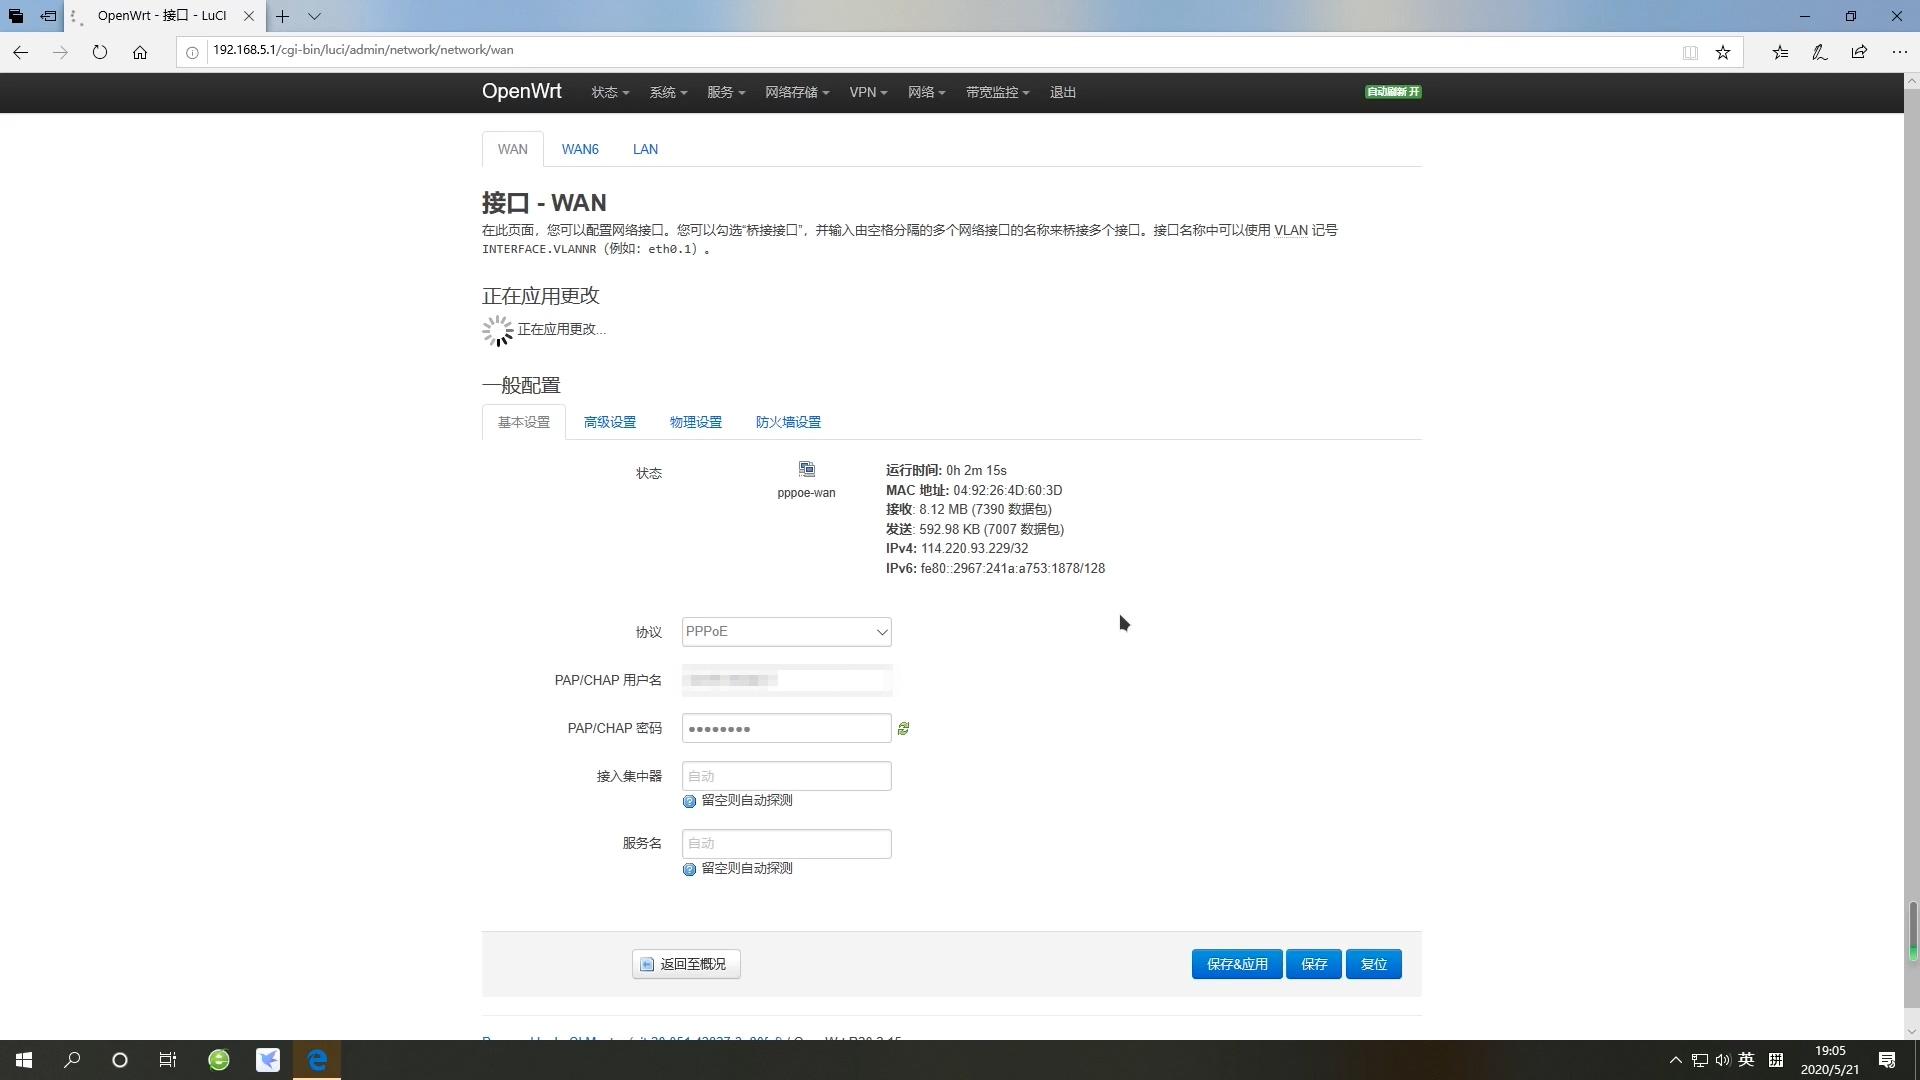Click the browser refresh icon
This screenshot has height=1080, width=1920.
(x=100, y=52)
